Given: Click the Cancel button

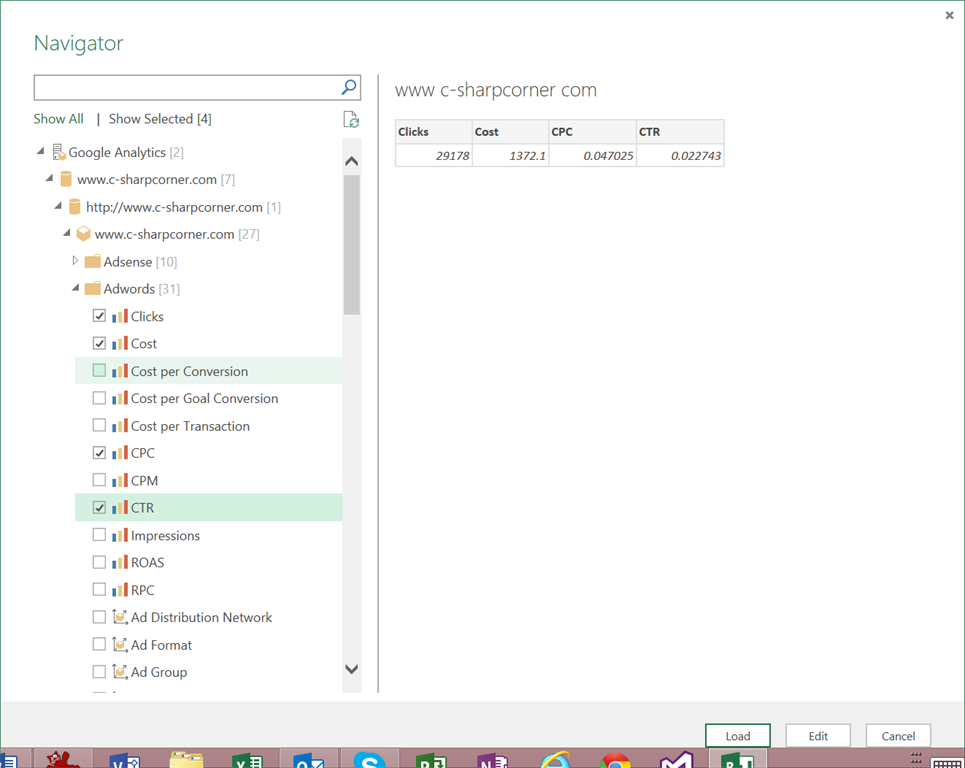Looking at the screenshot, I should click(x=898, y=735).
